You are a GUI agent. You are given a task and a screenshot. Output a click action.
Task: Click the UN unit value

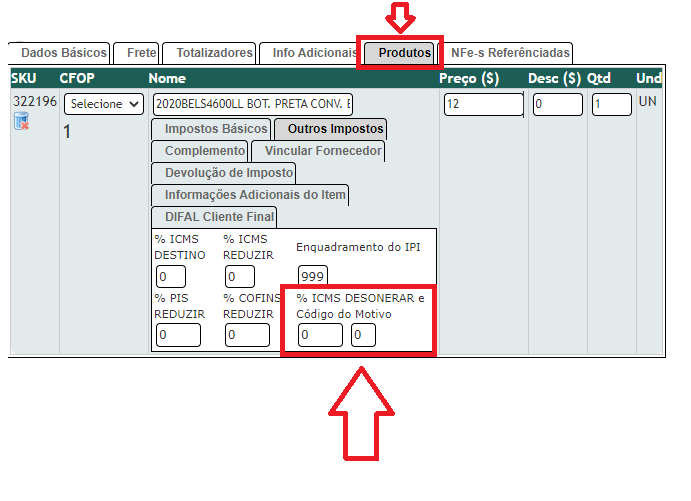pos(648,102)
